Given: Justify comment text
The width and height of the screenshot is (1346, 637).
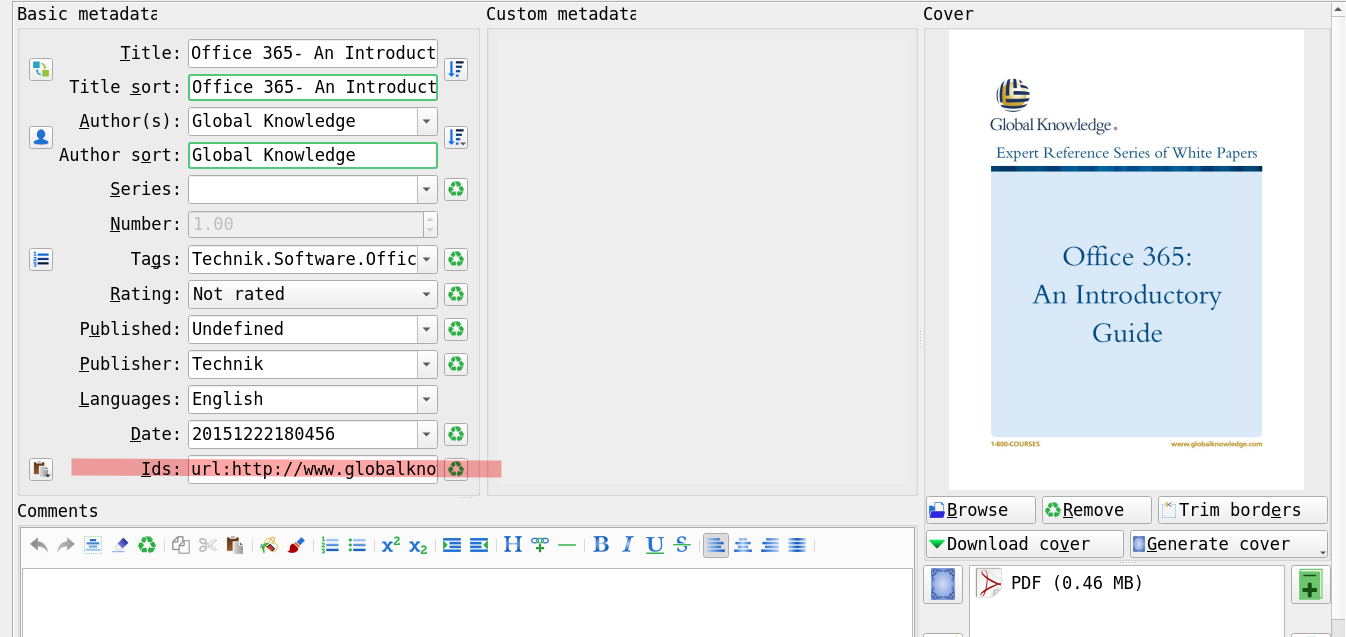Looking at the screenshot, I should [797, 545].
